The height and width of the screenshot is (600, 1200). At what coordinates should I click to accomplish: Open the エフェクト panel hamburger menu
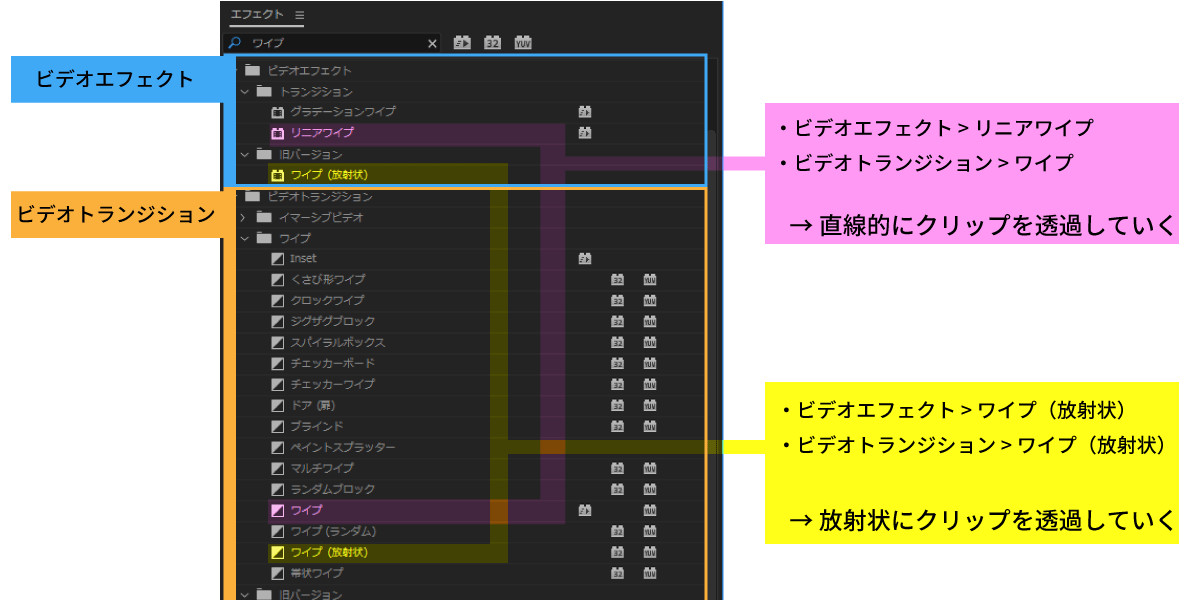300,16
